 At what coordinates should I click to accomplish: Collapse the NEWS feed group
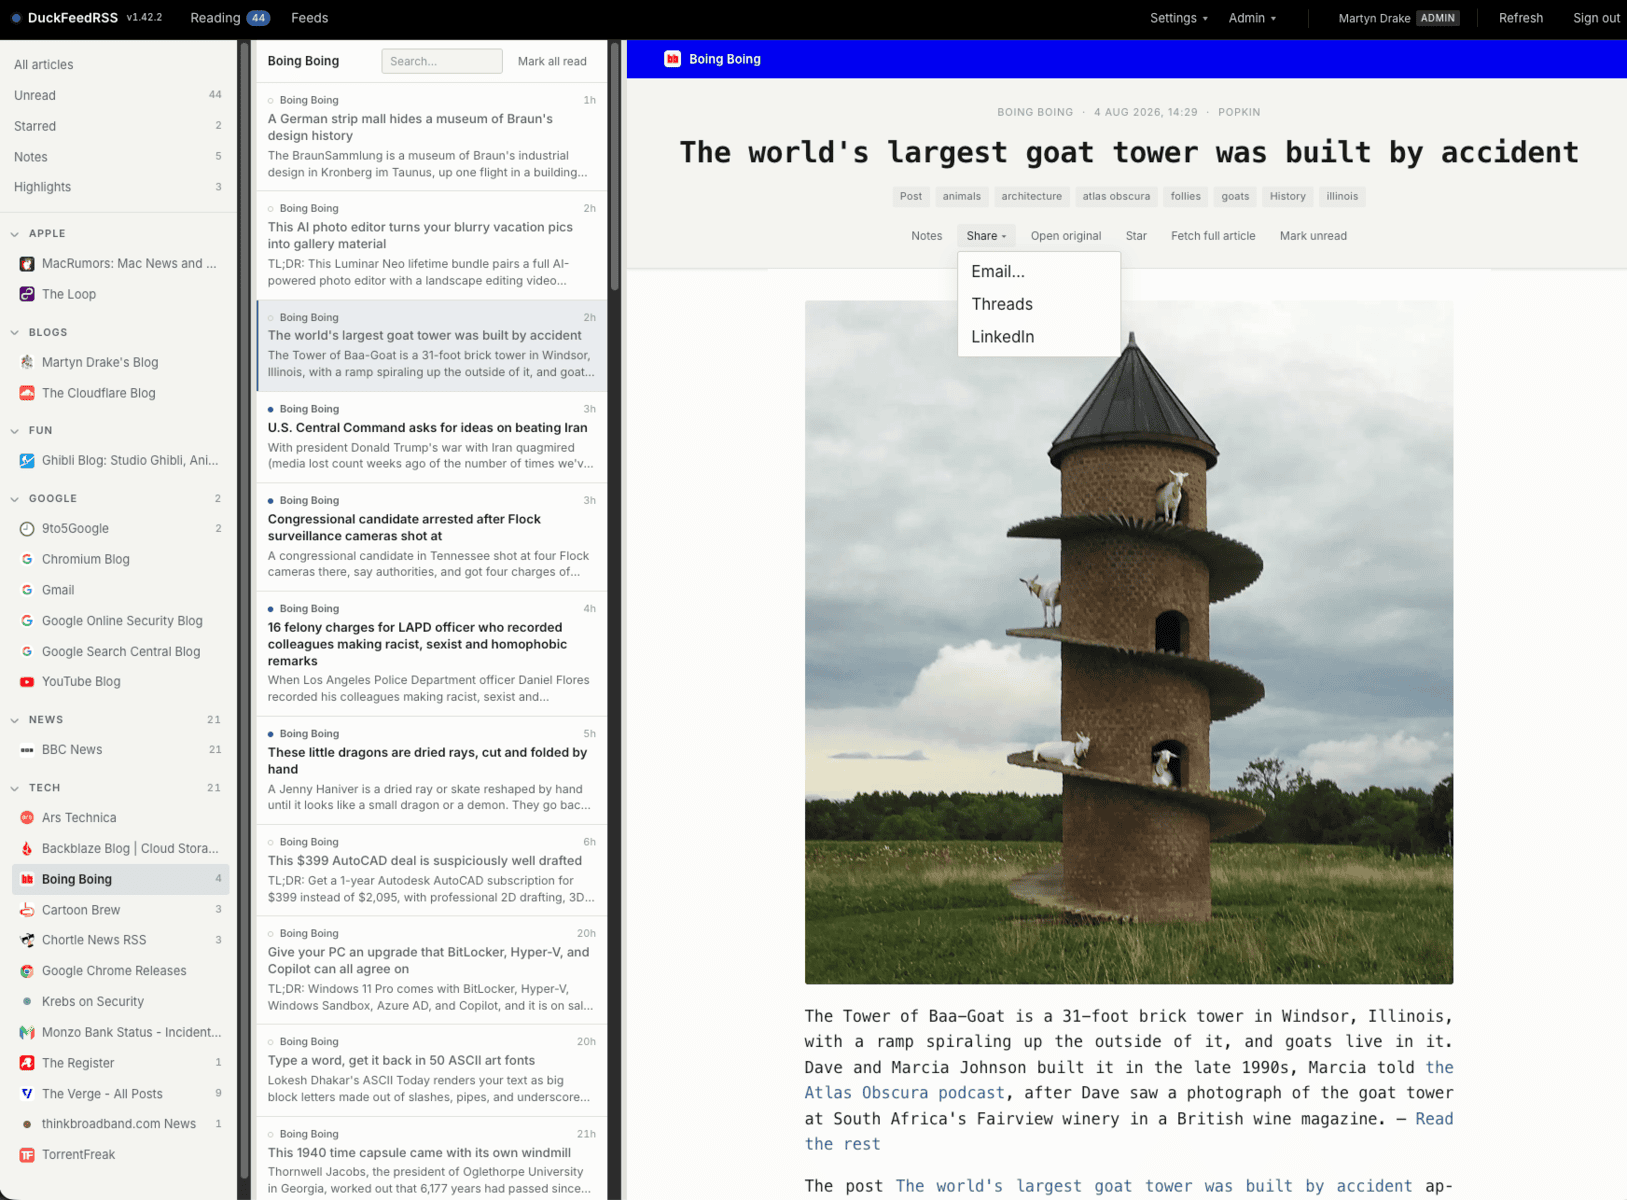[x=15, y=720]
